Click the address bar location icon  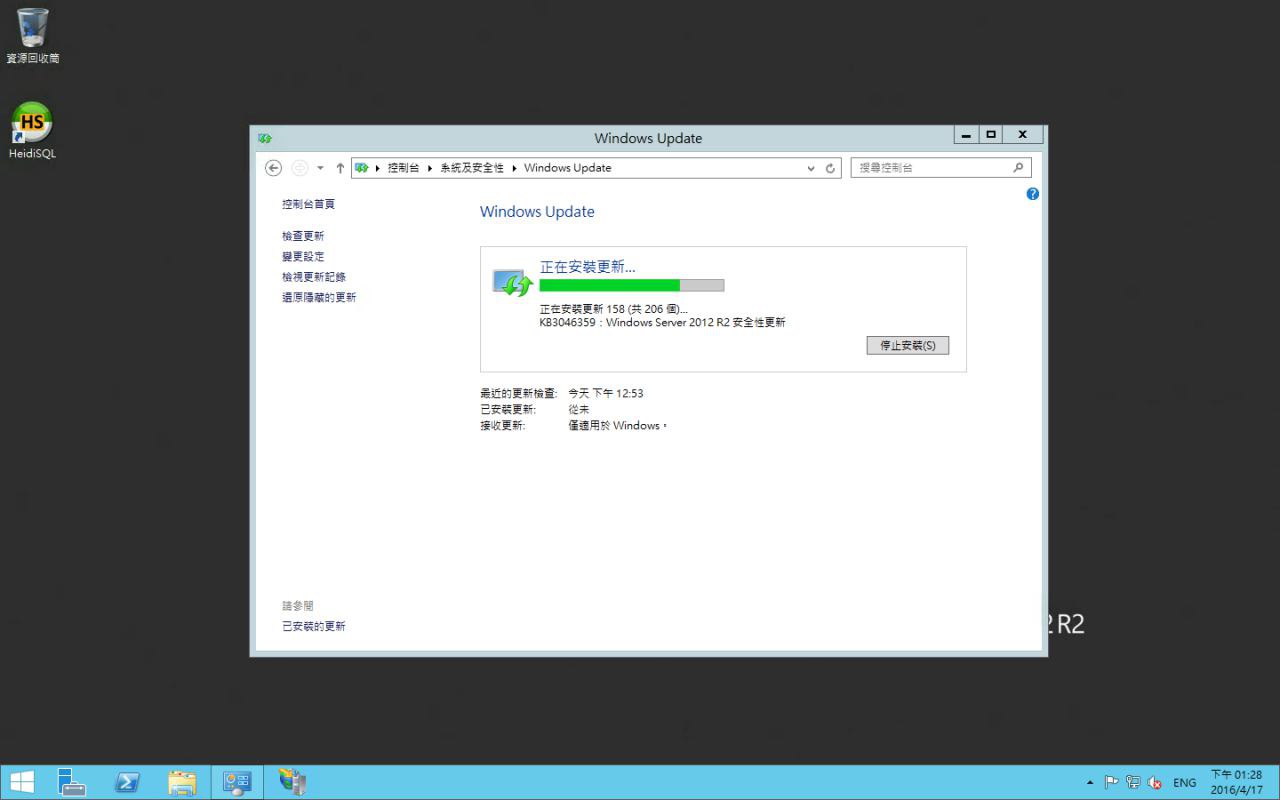click(x=362, y=168)
